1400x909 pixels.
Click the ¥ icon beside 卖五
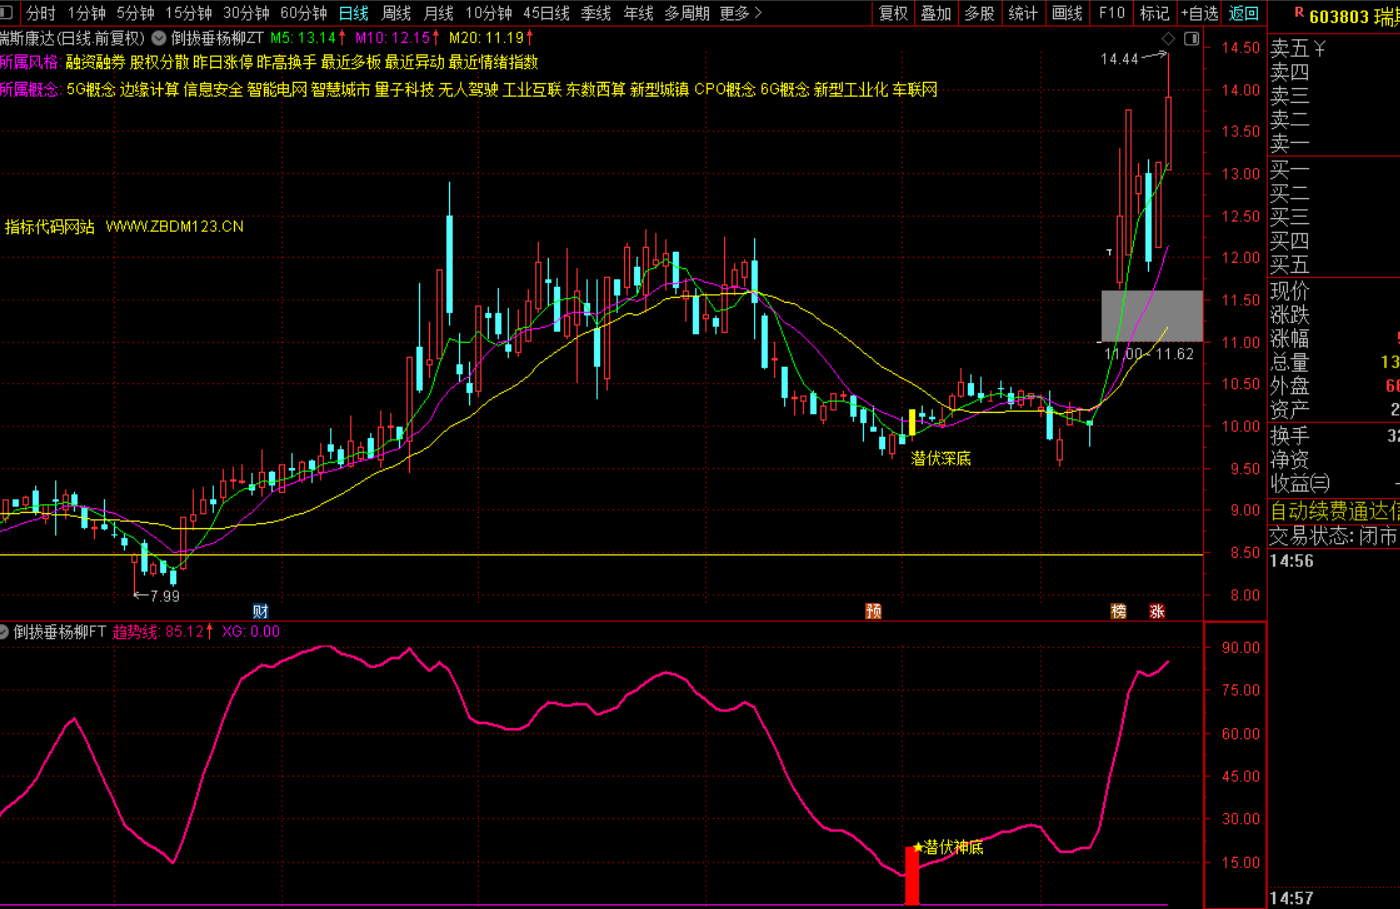1319,49
